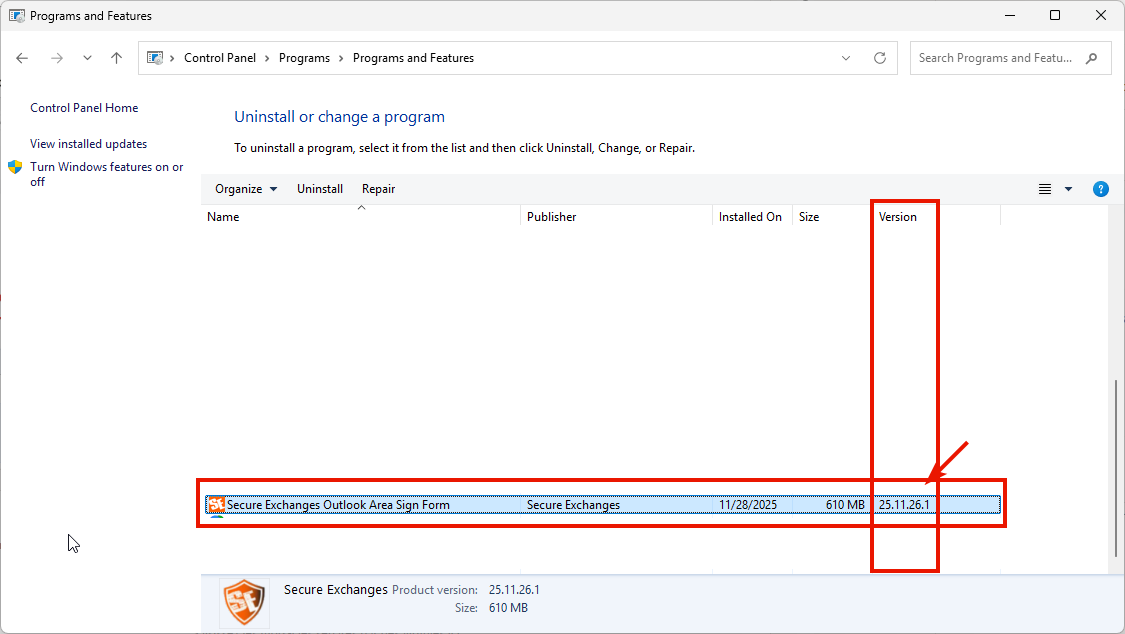The width and height of the screenshot is (1125, 634).
Task: Click the Programs and Features title icon
Action: [x=17, y=15]
